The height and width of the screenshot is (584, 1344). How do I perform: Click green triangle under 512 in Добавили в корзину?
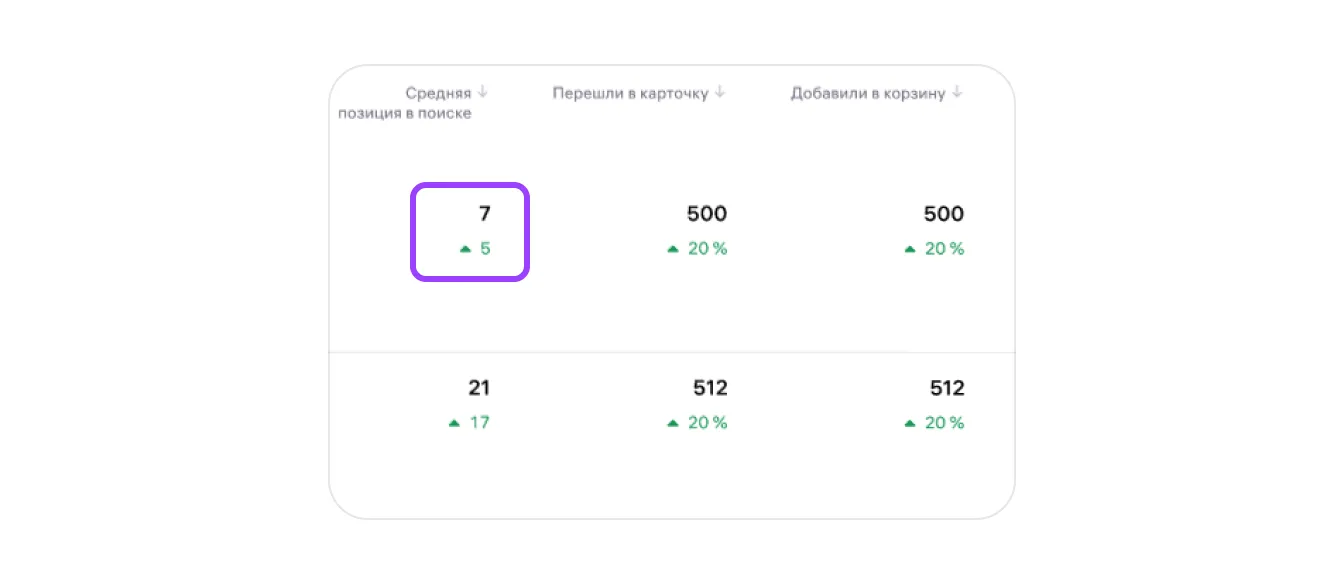pos(910,423)
